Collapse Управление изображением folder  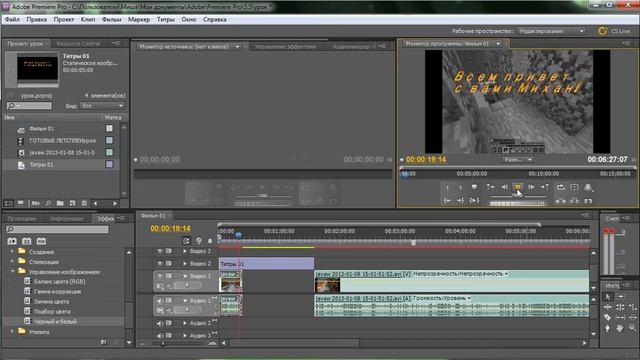(12, 271)
